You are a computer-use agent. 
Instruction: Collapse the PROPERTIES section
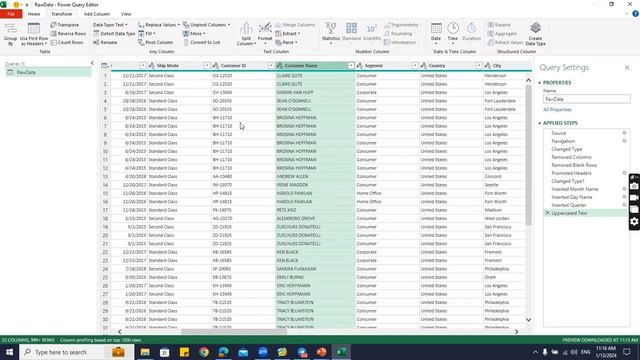tap(540, 83)
